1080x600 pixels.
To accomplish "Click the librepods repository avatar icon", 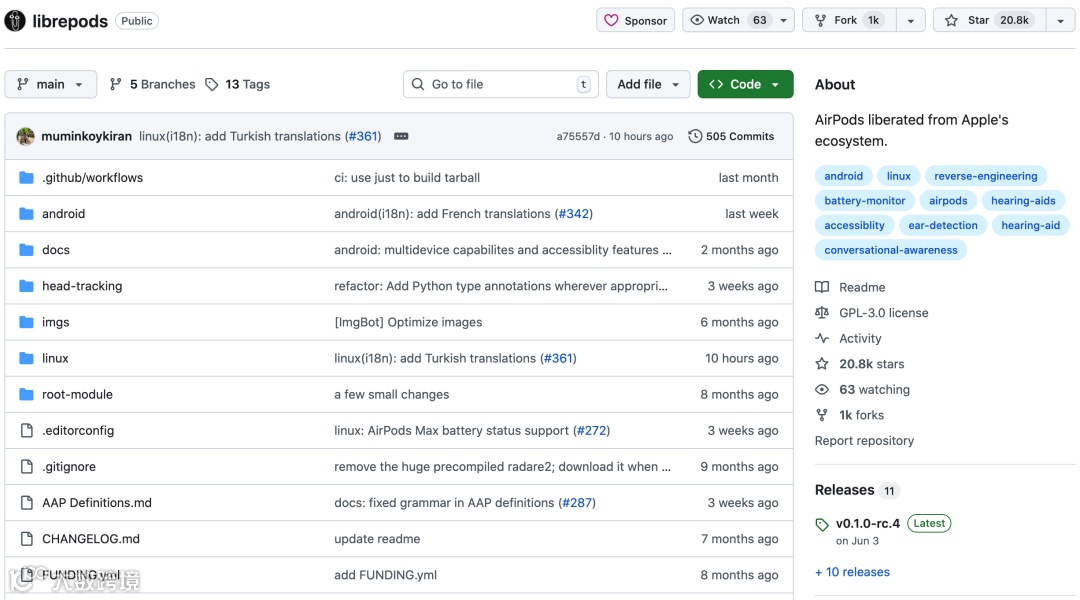I will click(15, 20).
